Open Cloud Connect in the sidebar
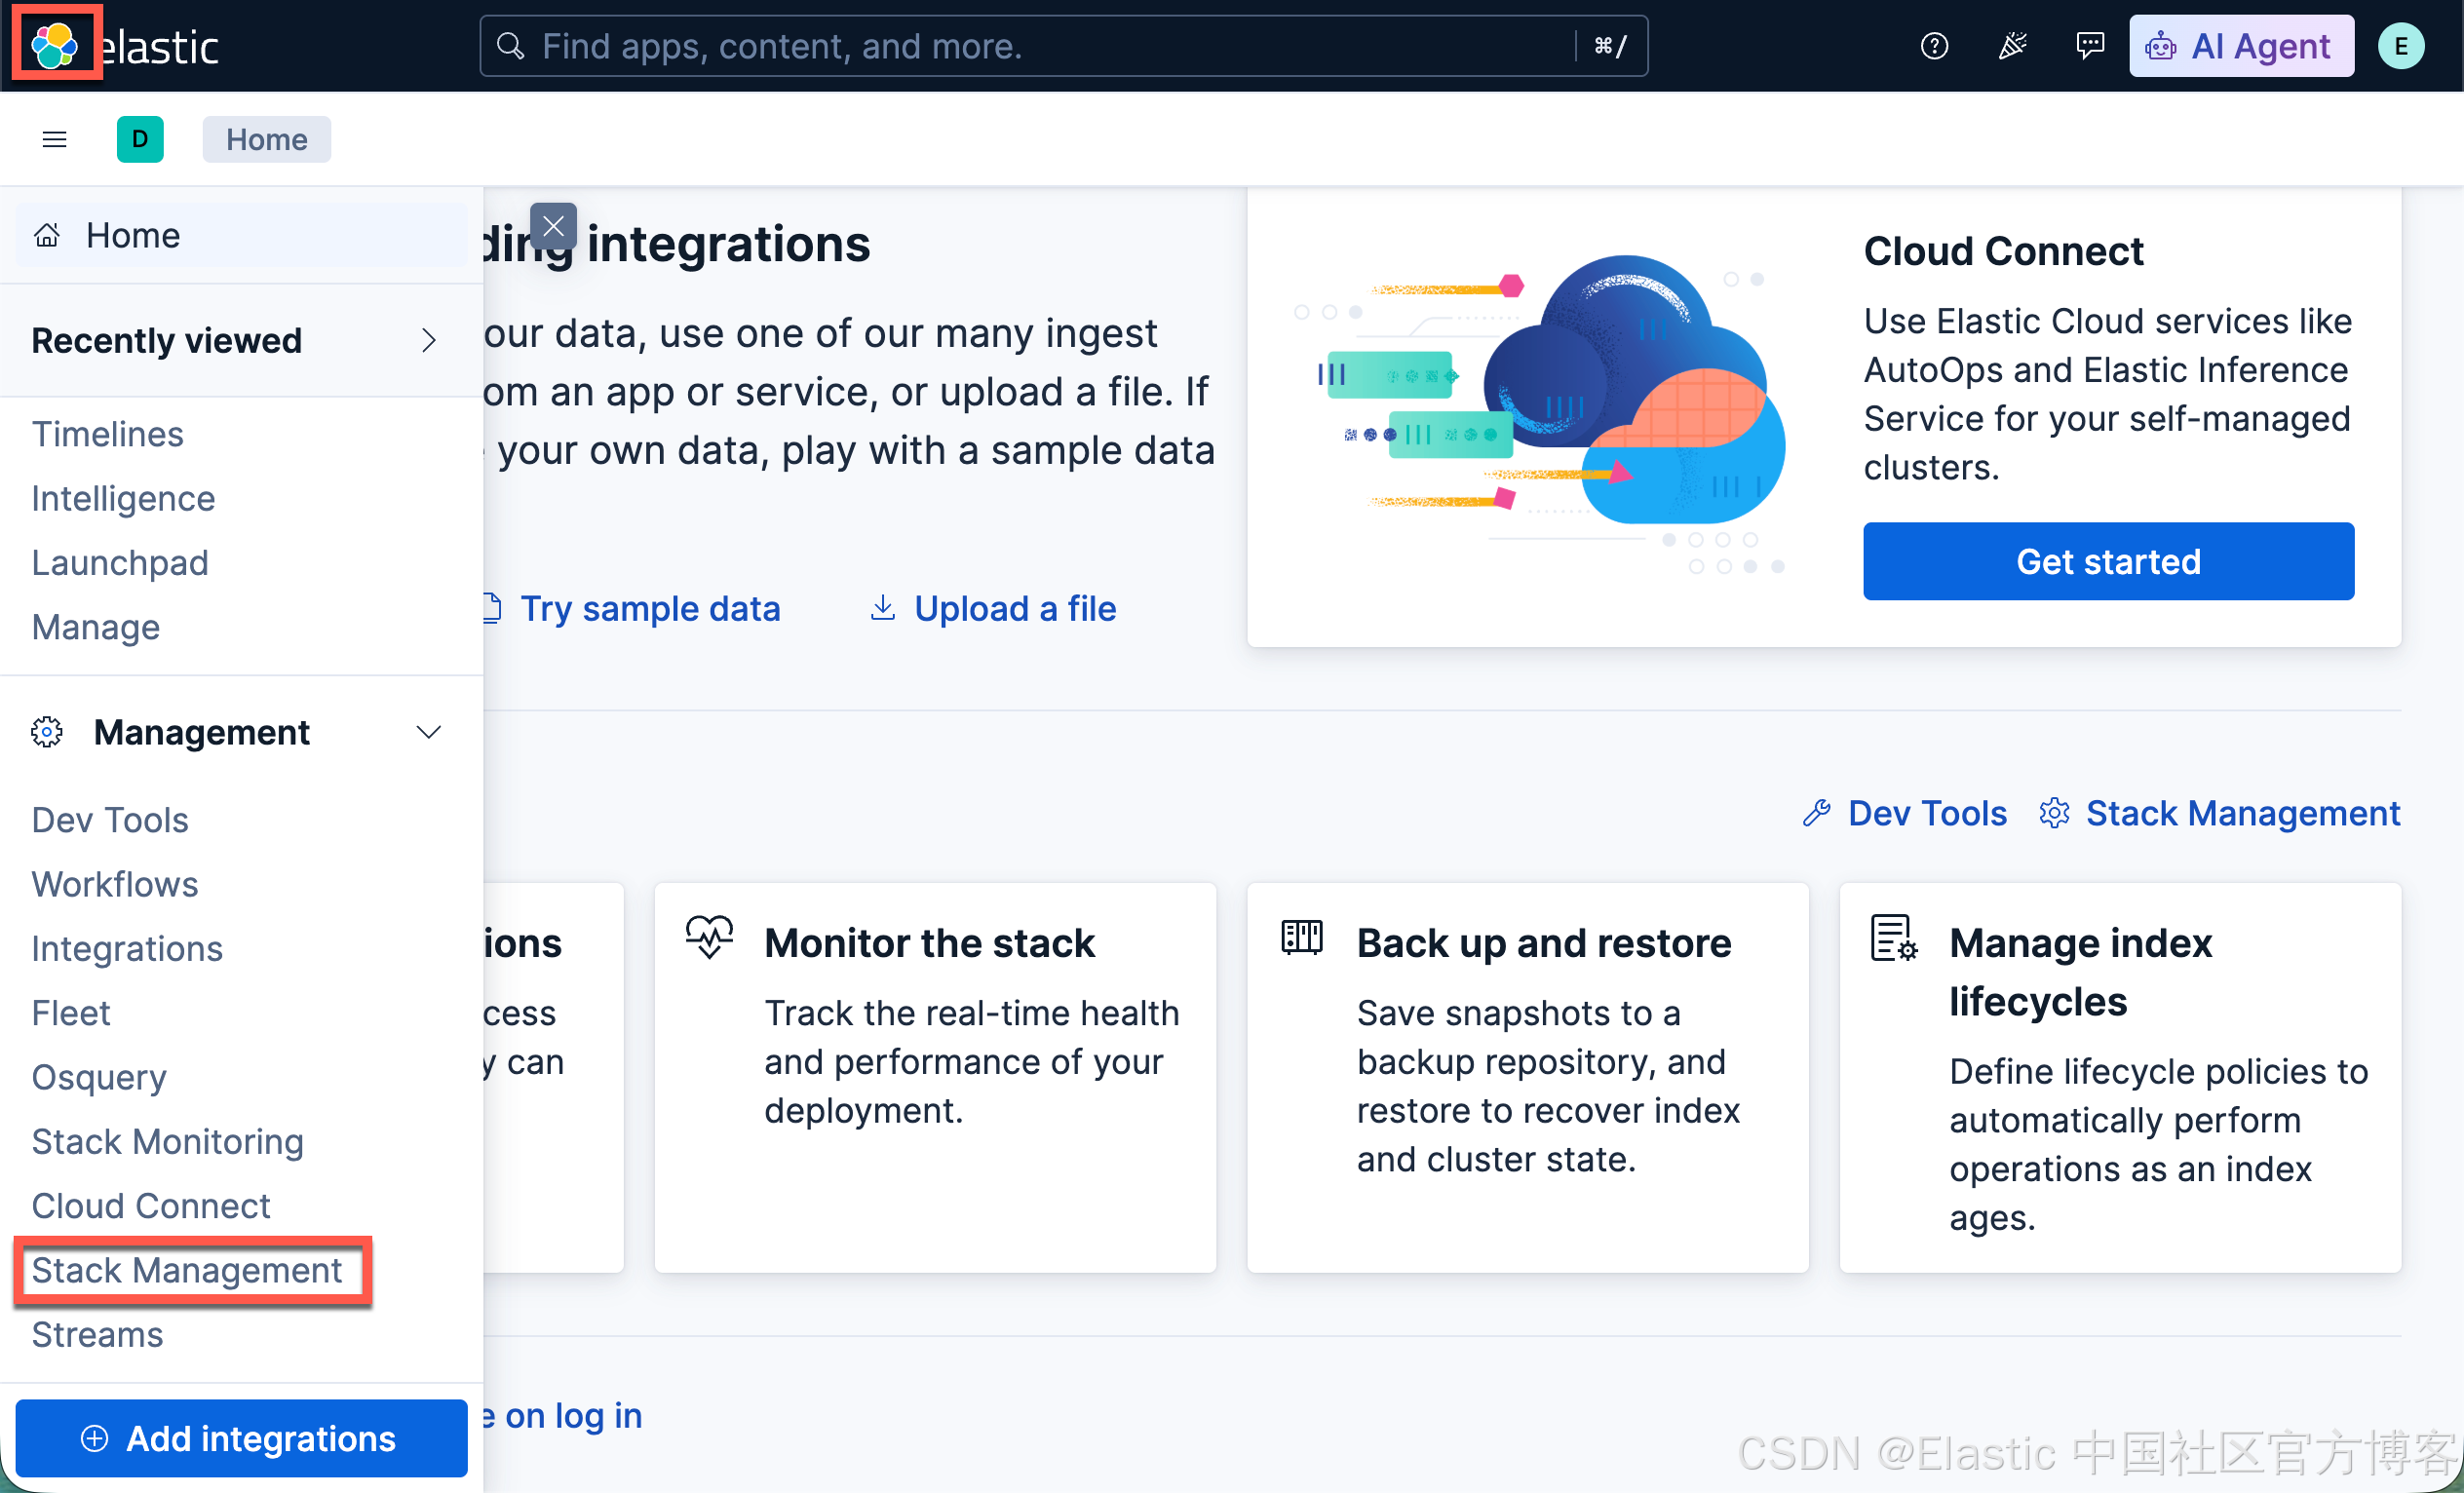The width and height of the screenshot is (2464, 1493). coord(151,1206)
